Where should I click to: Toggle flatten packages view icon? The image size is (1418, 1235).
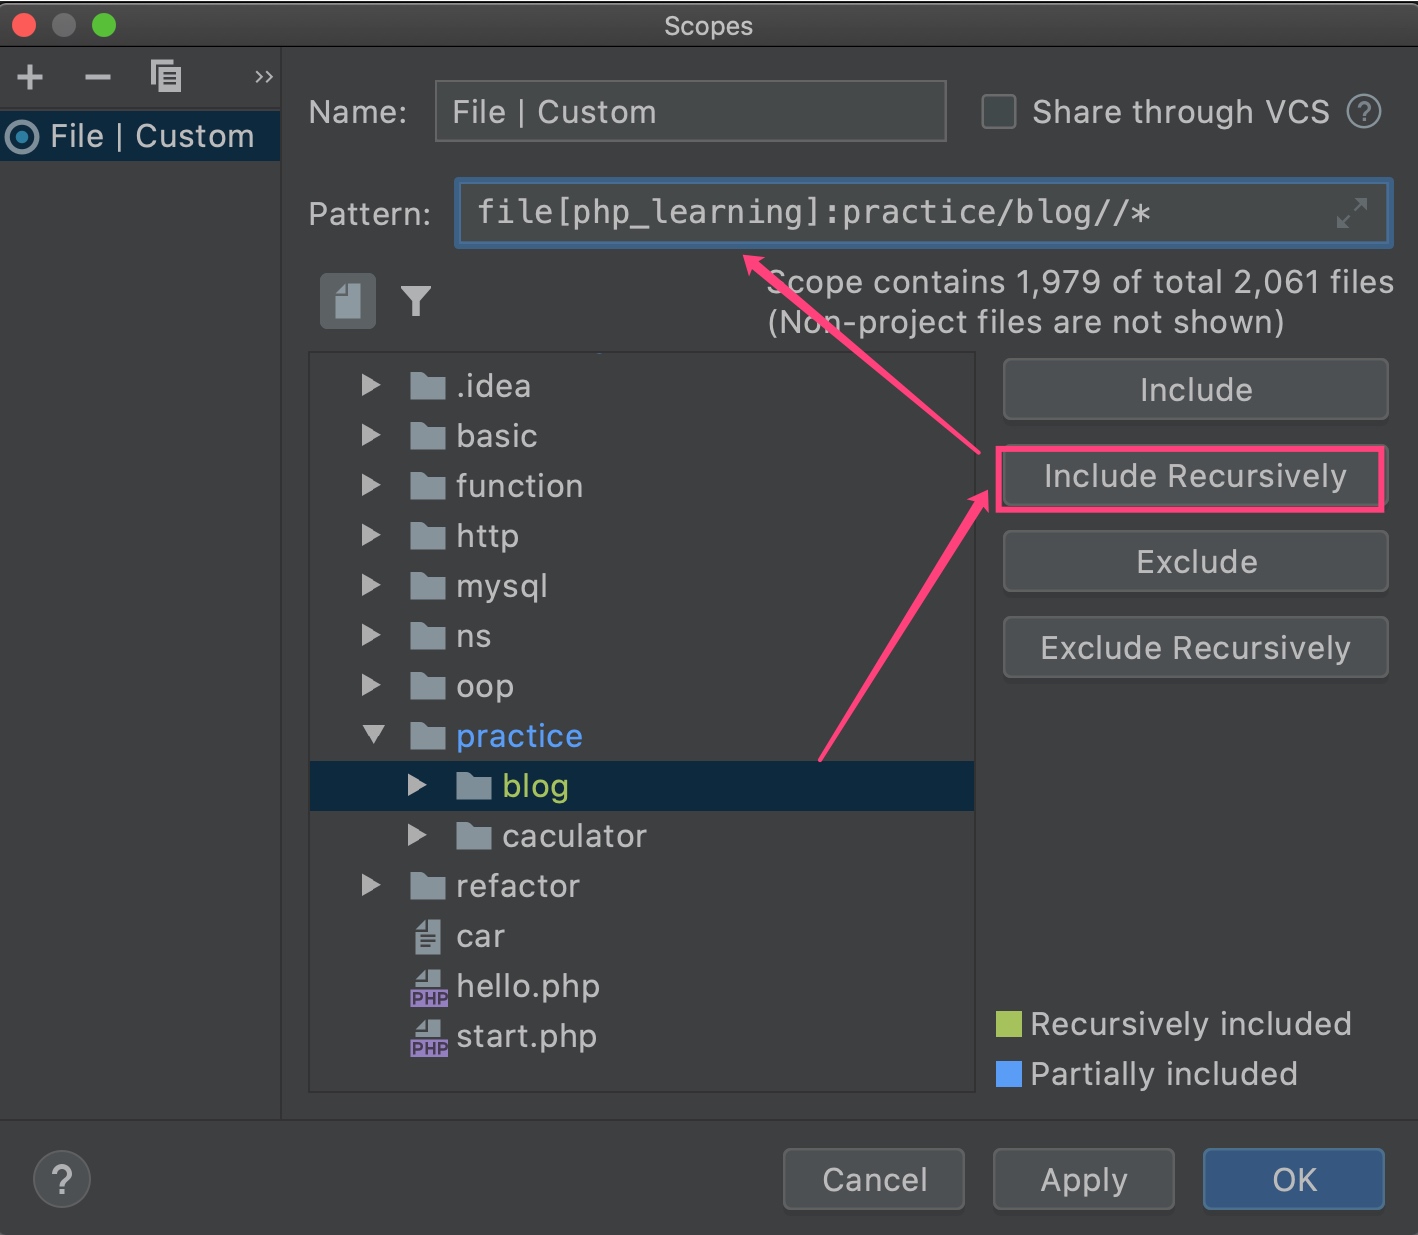[348, 301]
